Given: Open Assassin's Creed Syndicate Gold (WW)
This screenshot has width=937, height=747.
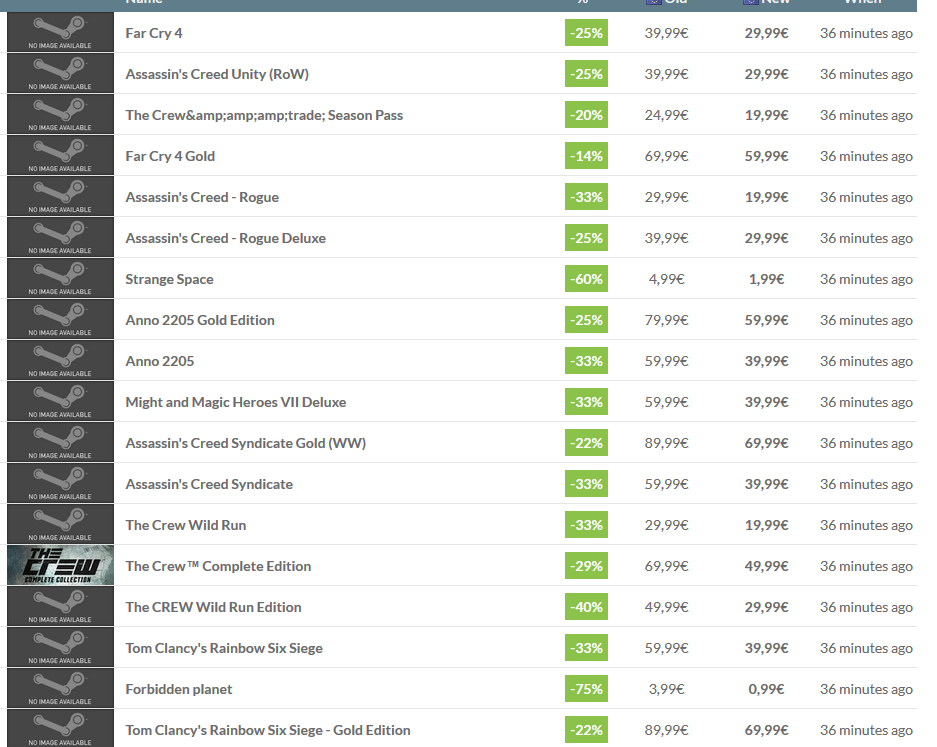Looking at the screenshot, I should click(246, 443).
